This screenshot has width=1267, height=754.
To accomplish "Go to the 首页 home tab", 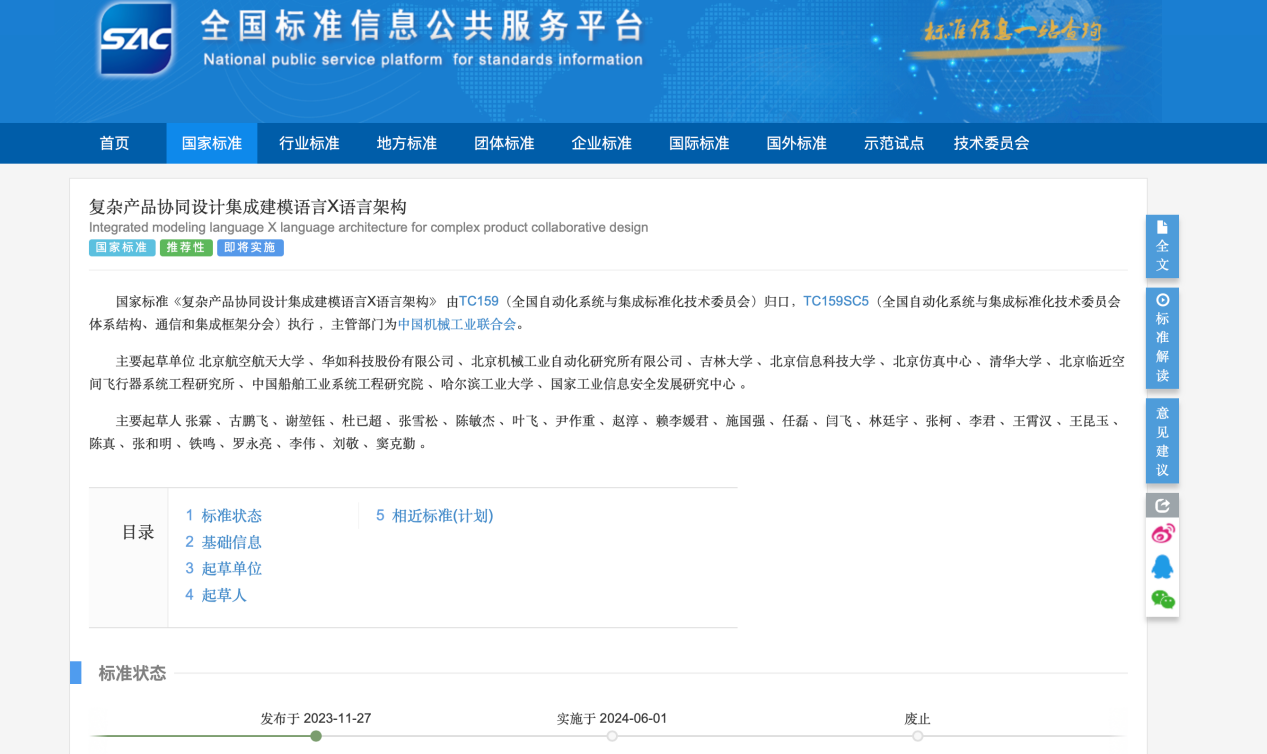I will coord(115,143).
